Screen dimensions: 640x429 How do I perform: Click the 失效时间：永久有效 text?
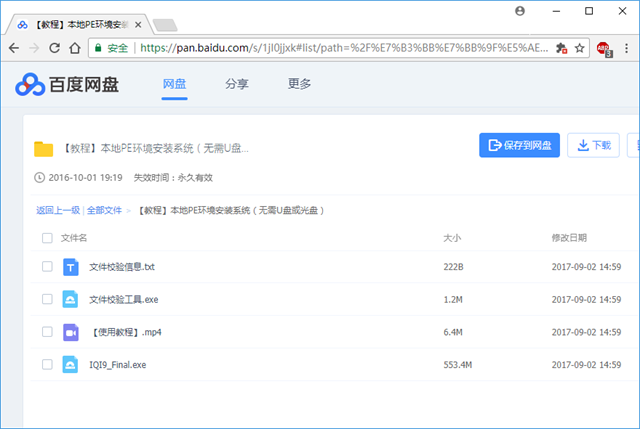click(173, 178)
